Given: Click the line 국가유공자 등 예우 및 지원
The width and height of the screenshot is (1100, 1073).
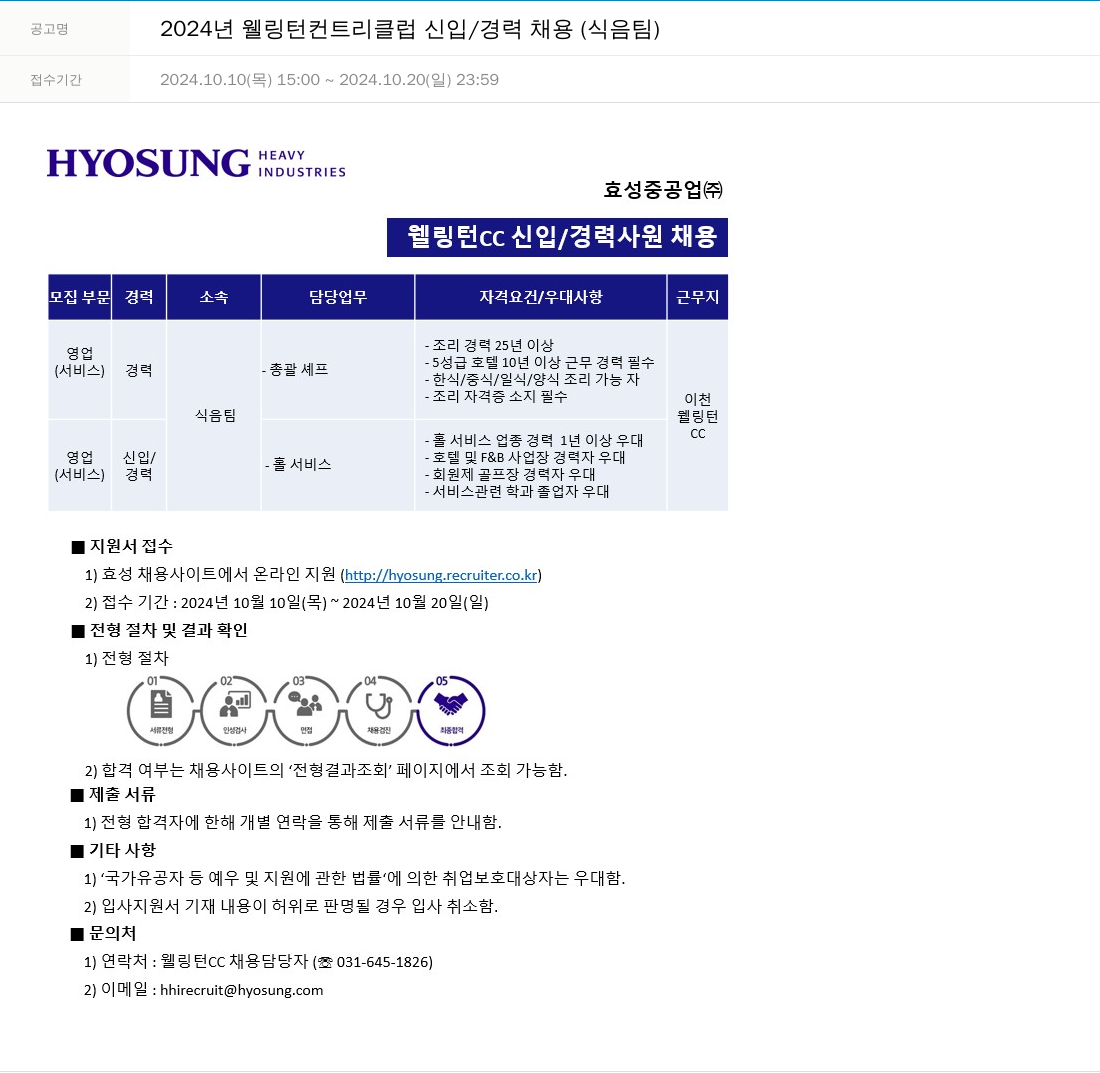Looking at the screenshot, I should point(354,878).
